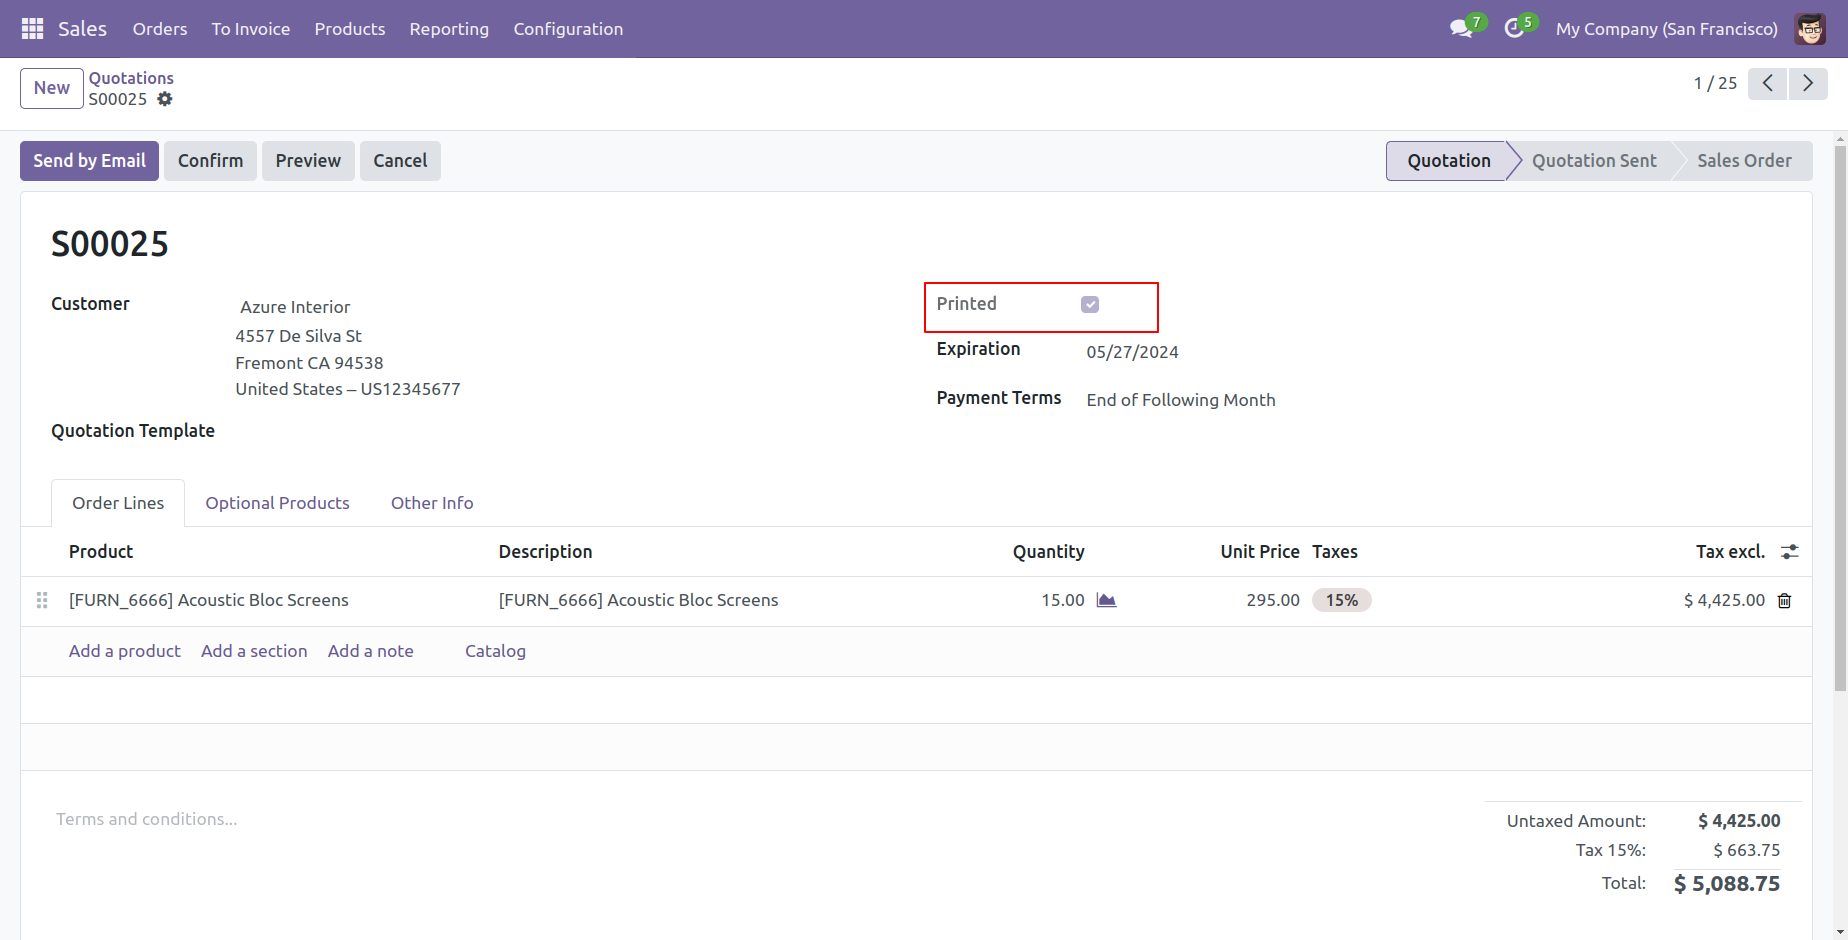The width and height of the screenshot is (1848, 940).
Task: Click the Quantity column header
Action: point(1048,552)
